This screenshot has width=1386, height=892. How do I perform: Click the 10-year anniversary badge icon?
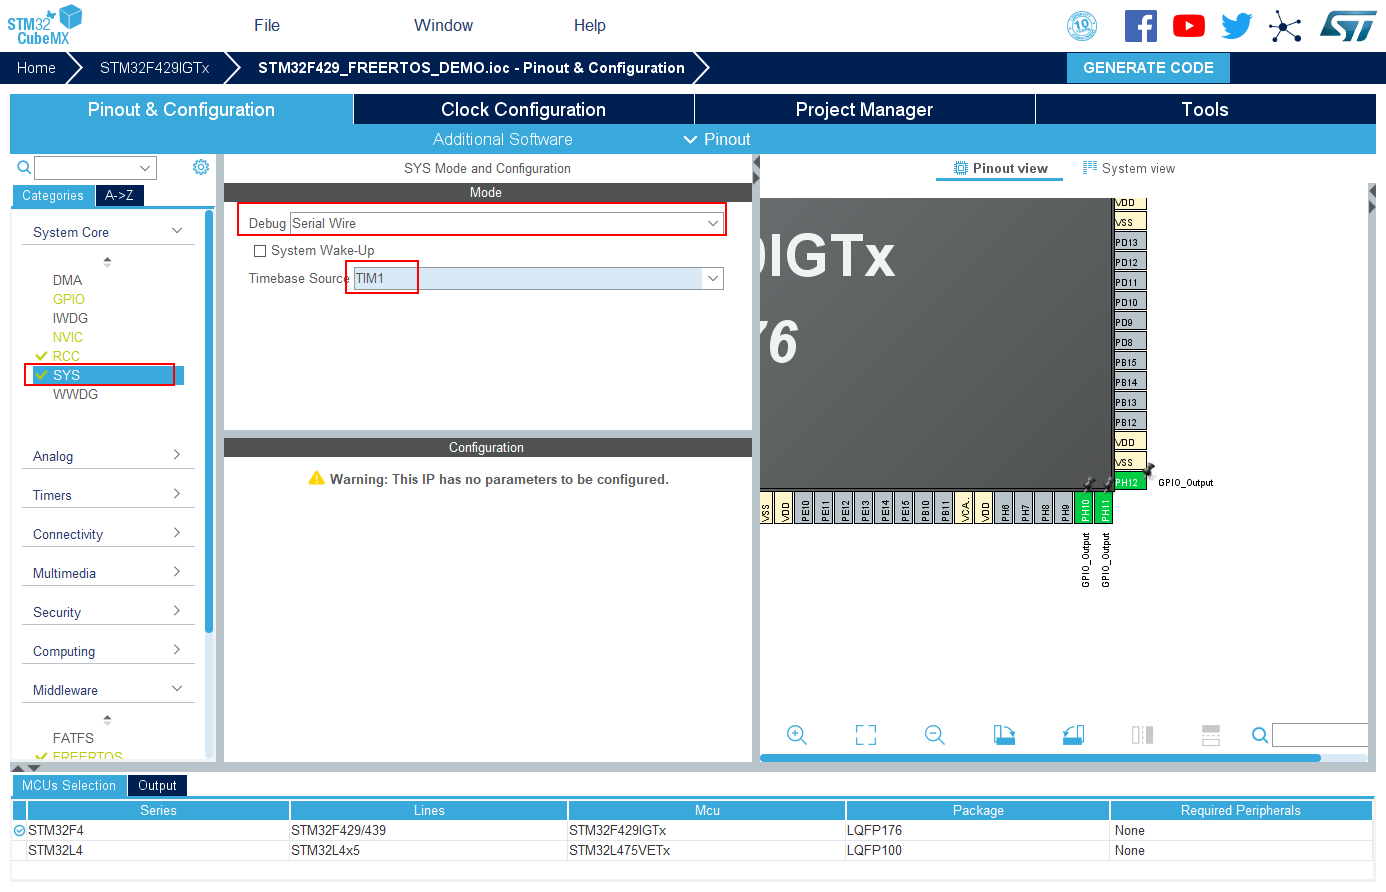1082,26
